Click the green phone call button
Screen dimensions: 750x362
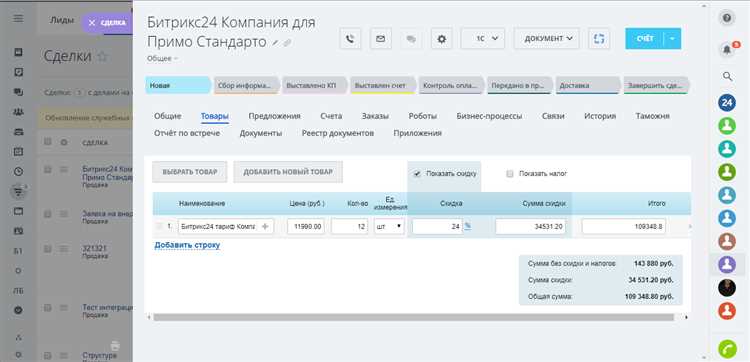pos(728,349)
